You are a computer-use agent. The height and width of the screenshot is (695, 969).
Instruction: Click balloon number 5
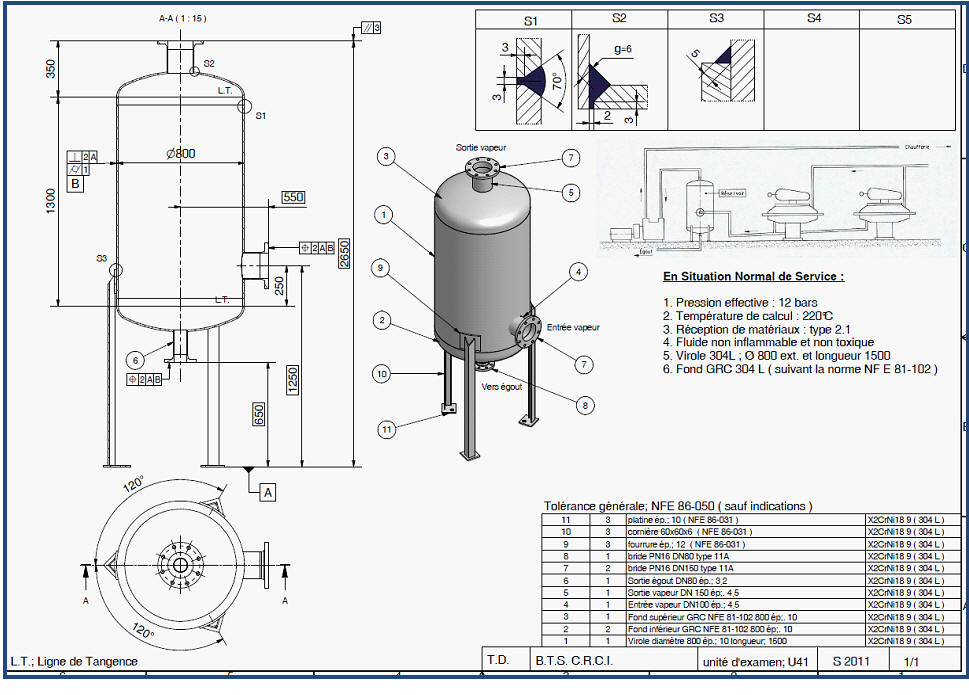coord(571,193)
